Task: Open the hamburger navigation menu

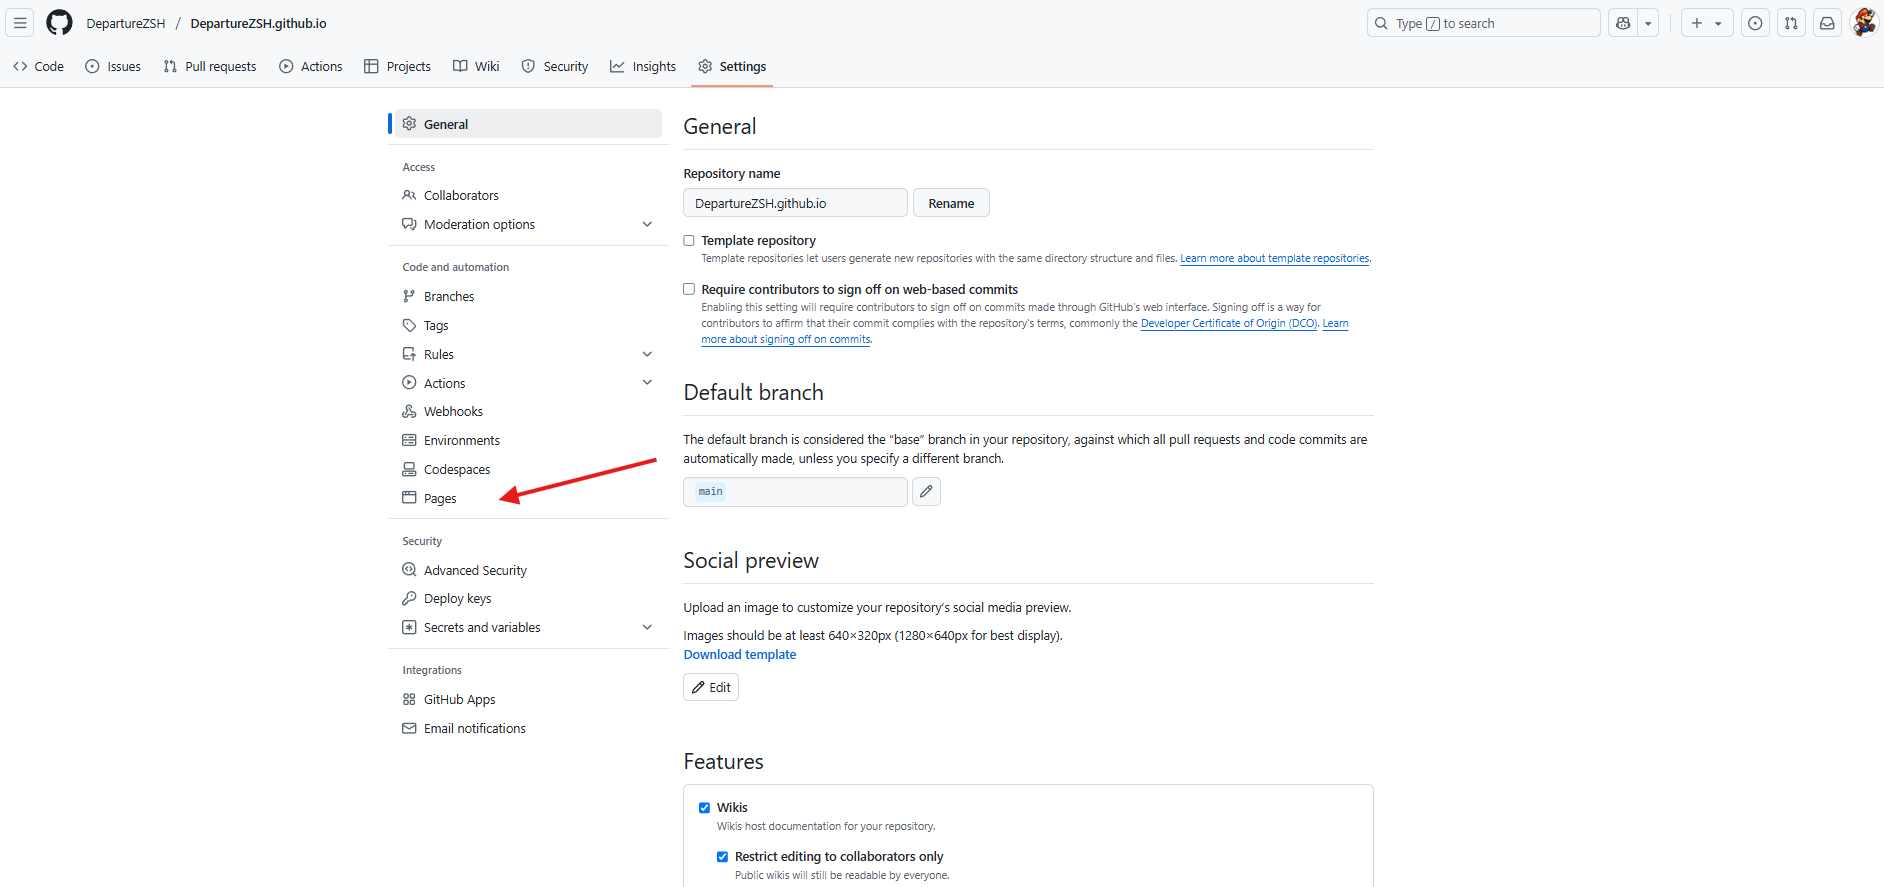Action: tap(20, 23)
